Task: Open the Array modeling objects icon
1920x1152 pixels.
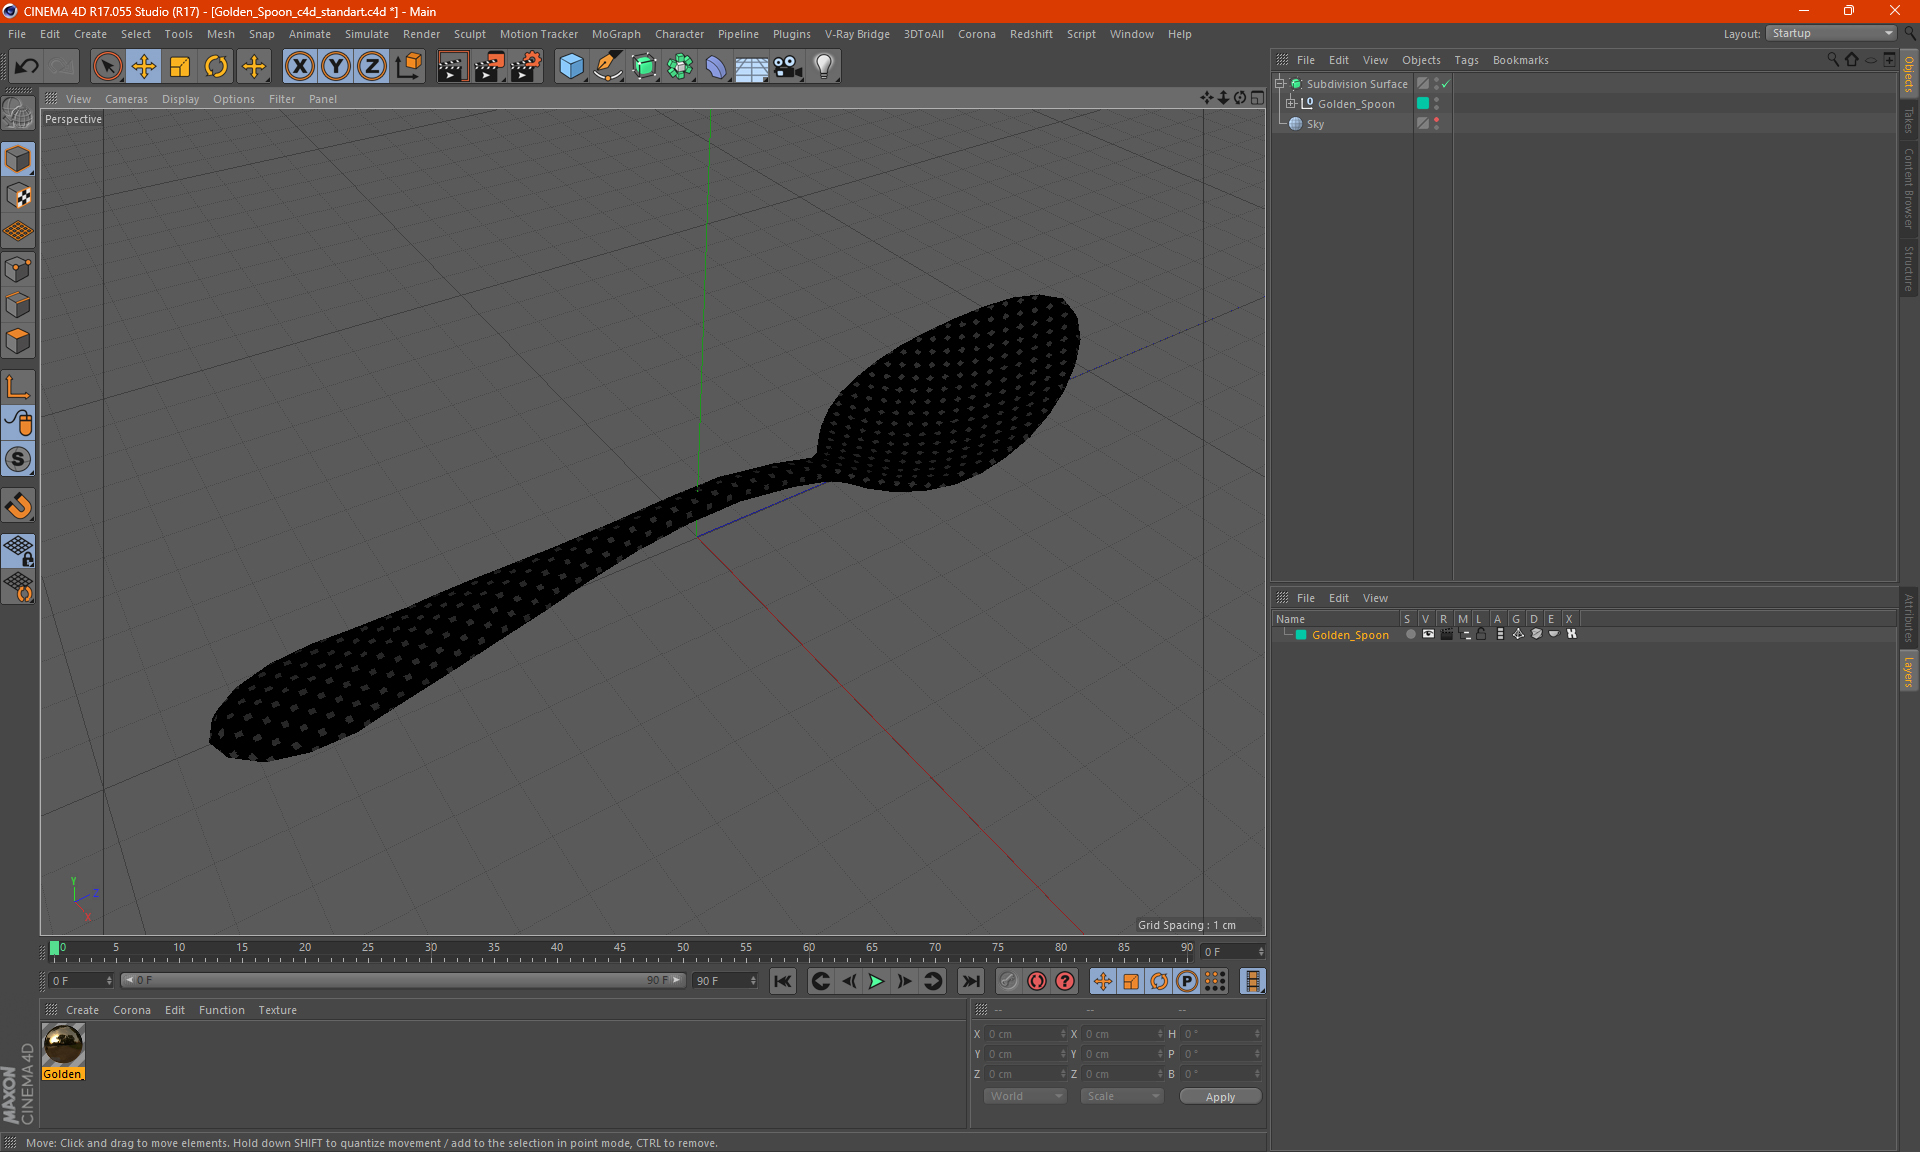Action: pos(680,67)
